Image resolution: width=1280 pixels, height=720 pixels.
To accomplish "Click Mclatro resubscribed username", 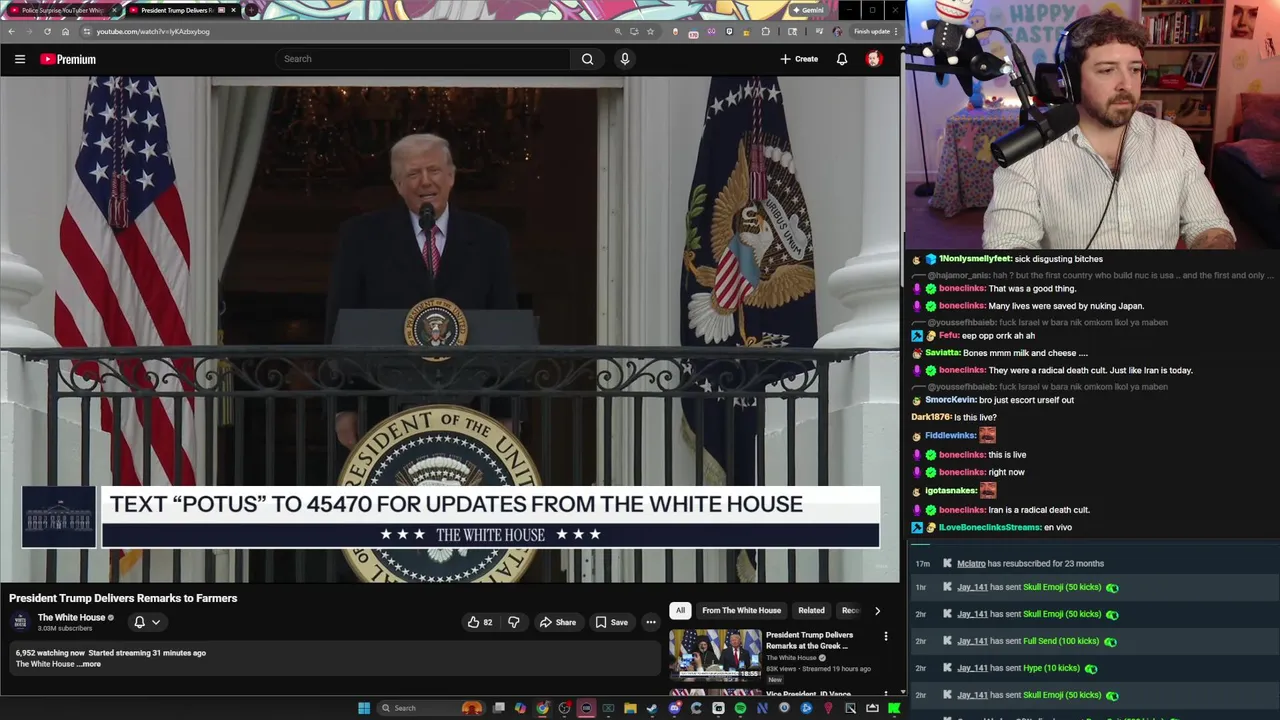I will (x=971, y=564).
